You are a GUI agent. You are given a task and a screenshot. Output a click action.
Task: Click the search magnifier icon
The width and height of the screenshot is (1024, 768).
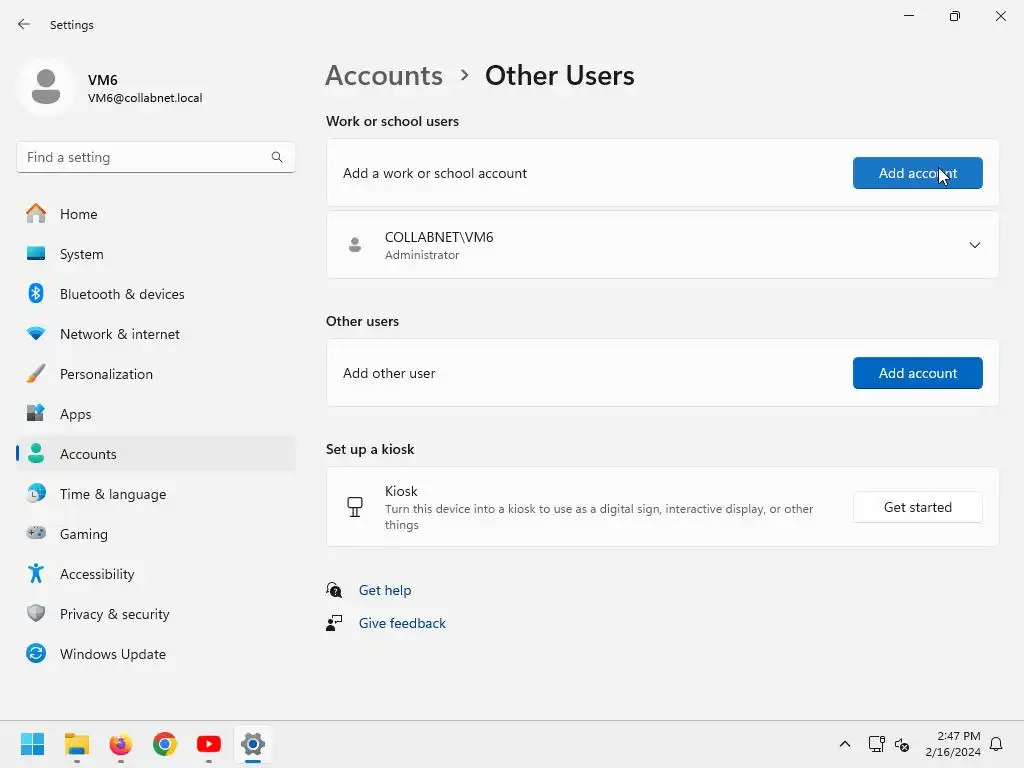click(277, 157)
